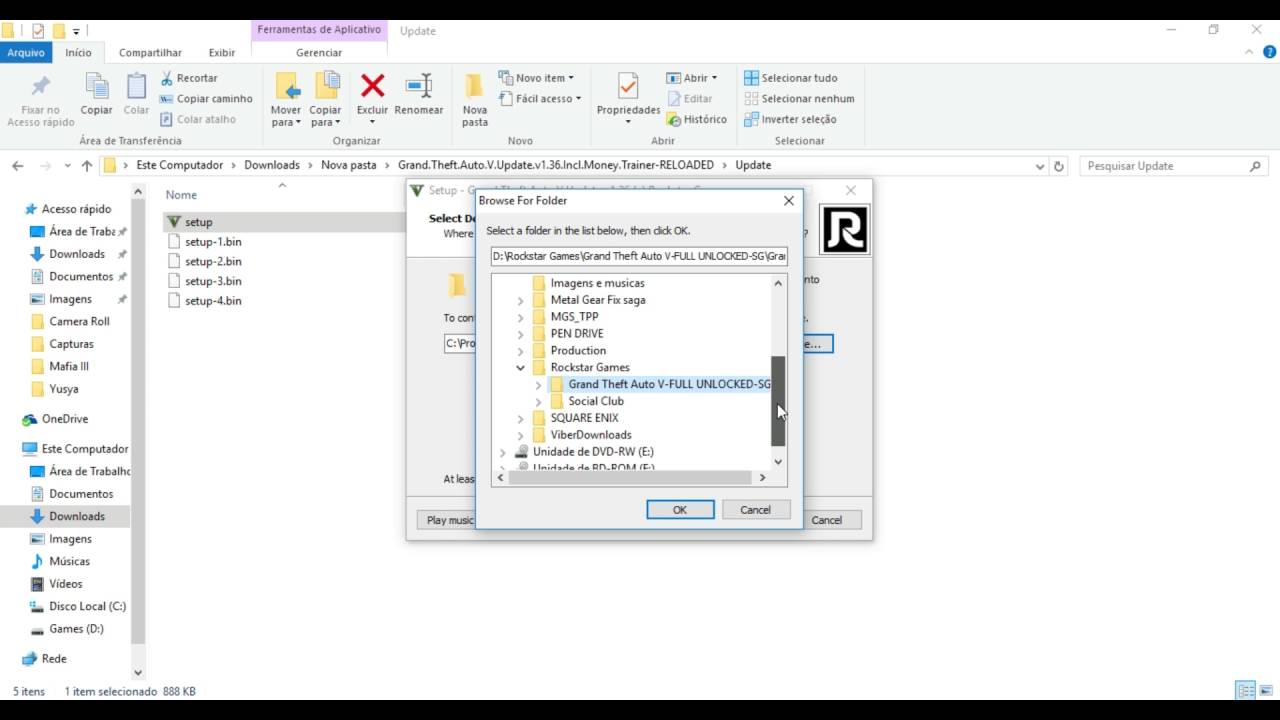Switch to the Início ribbon tab
The width and height of the screenshot is (1280, 720).
(x=78, y=53)
